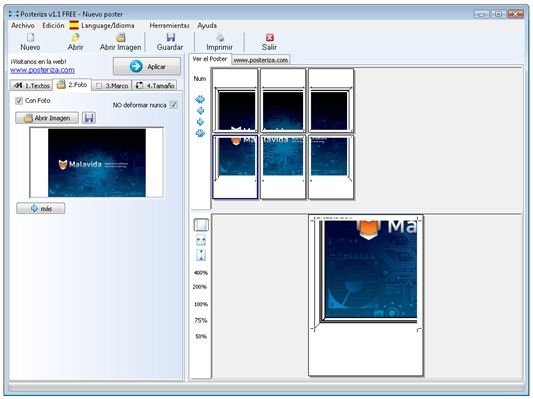Open the www.posteriza.com preview tab
Image resolution: width=533 pixels, height=399 pixels.
point(261,60)
